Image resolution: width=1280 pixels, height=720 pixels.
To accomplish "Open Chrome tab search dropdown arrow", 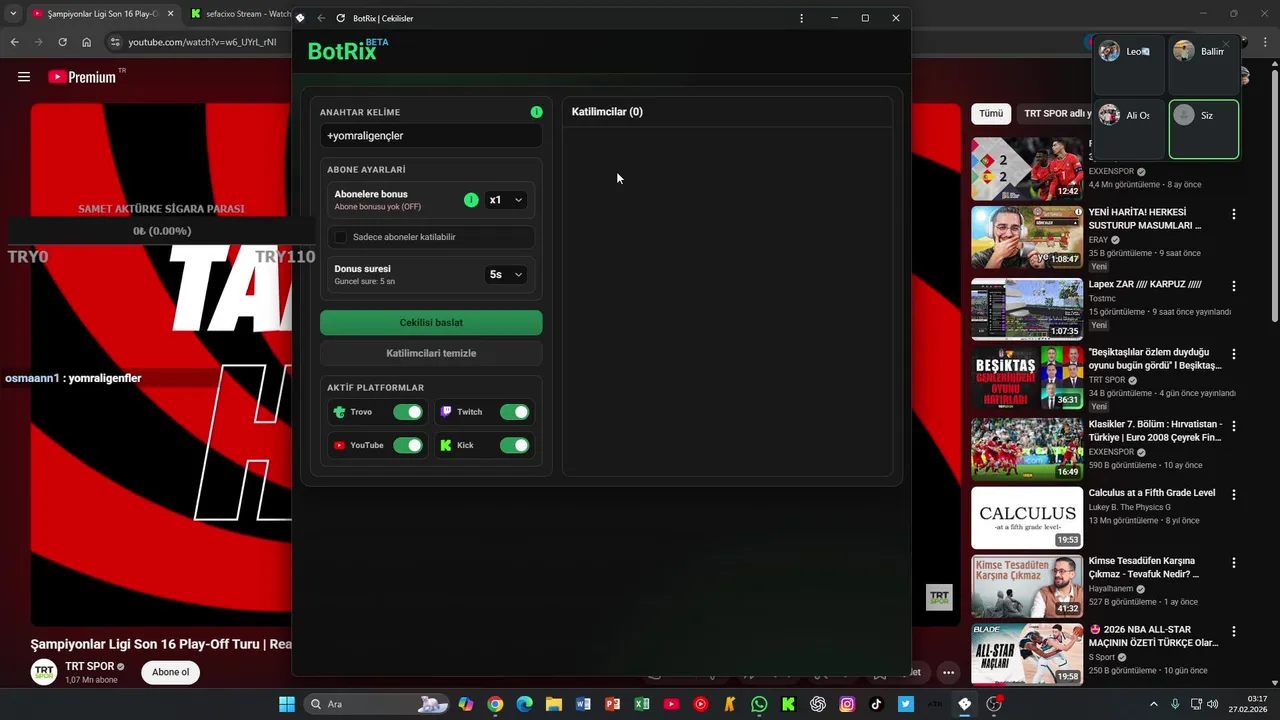I will tap(13, 14).
